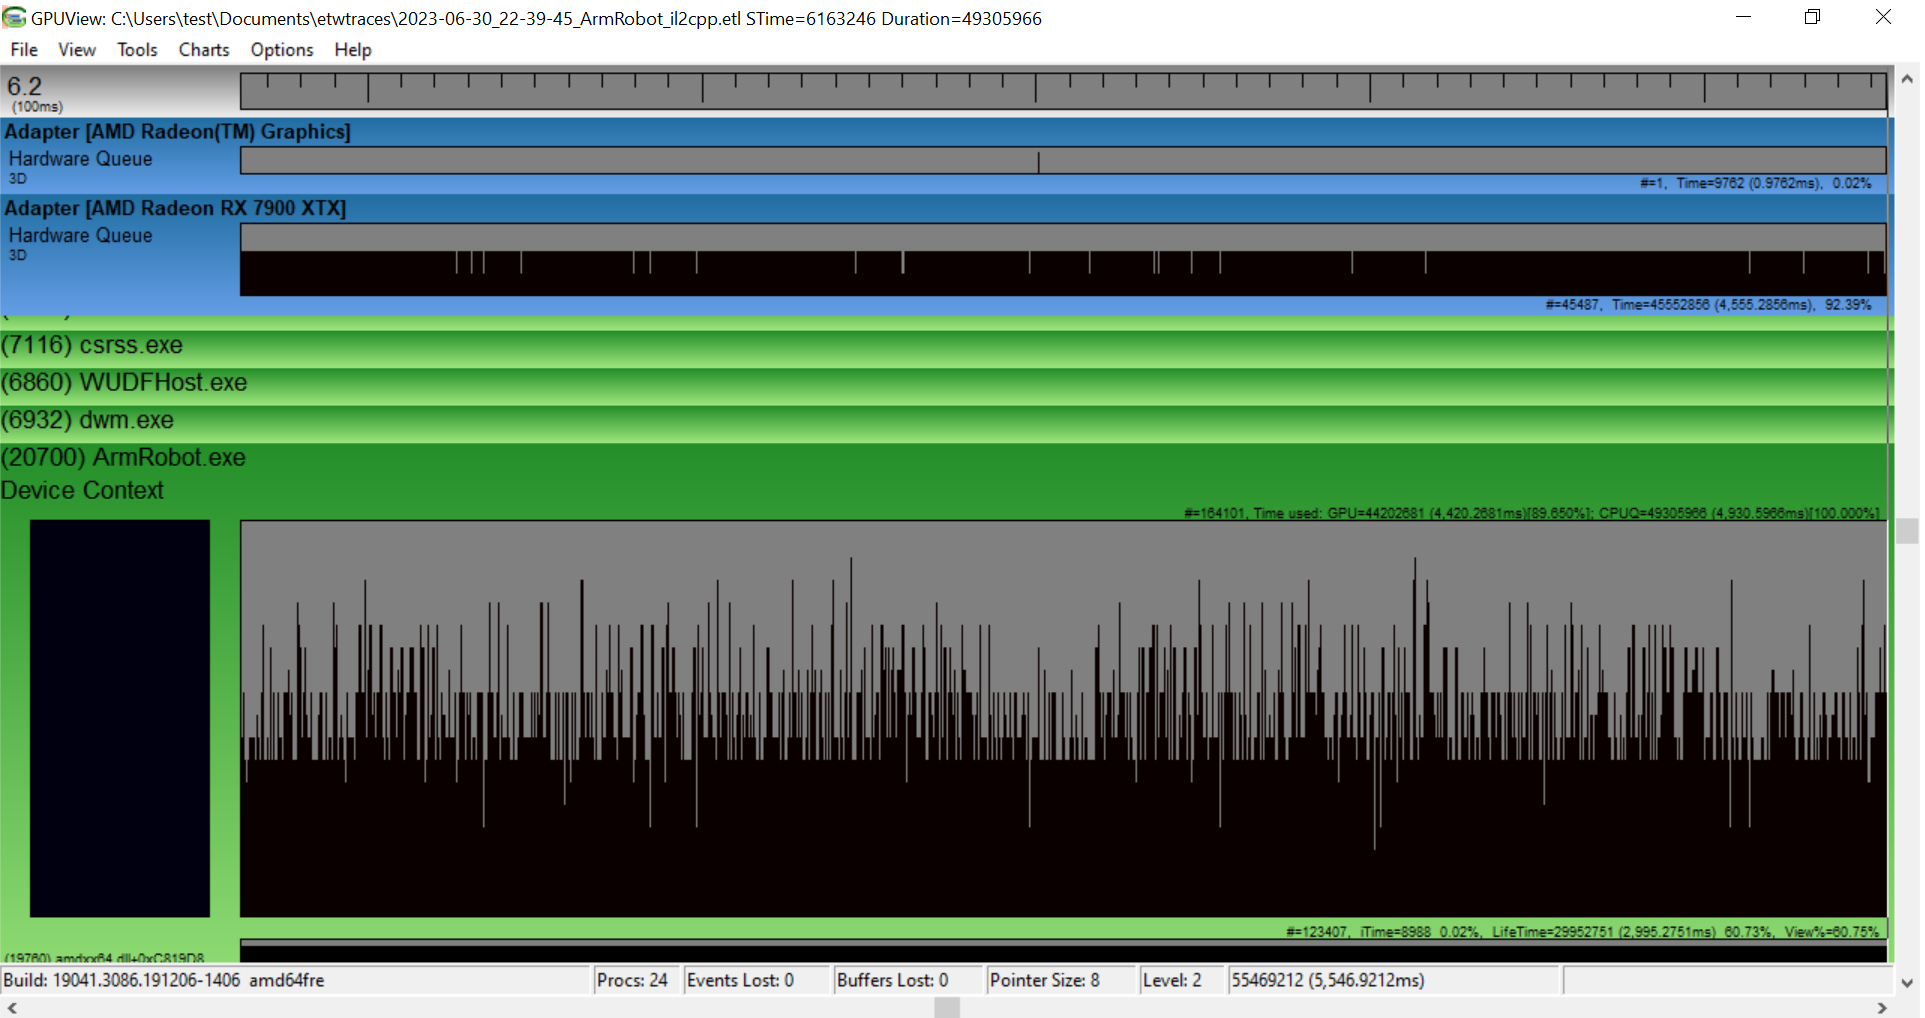The width and height of the screenshot is (1925, 1018).
Task: Close the GPUView window
Action: point(1883,17)
